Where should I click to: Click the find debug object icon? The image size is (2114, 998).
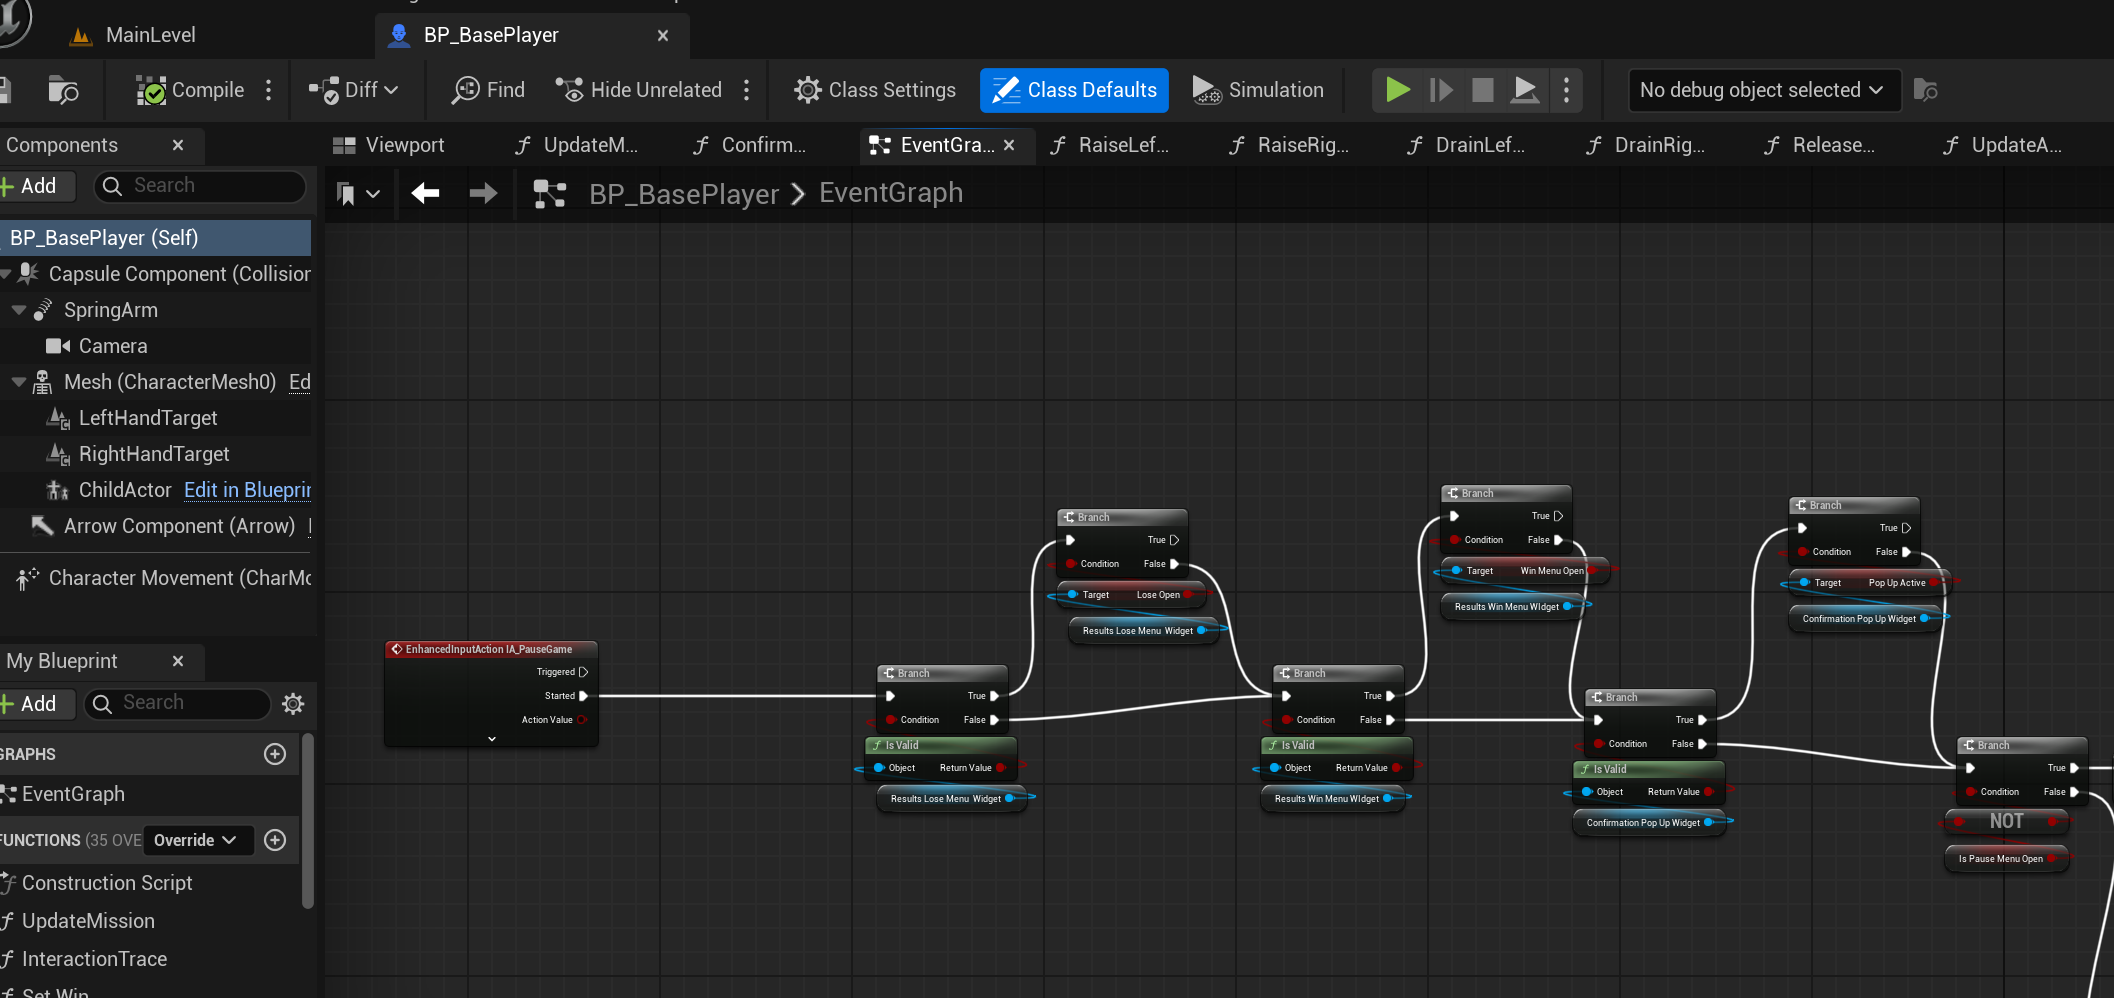coord(1925,90)
